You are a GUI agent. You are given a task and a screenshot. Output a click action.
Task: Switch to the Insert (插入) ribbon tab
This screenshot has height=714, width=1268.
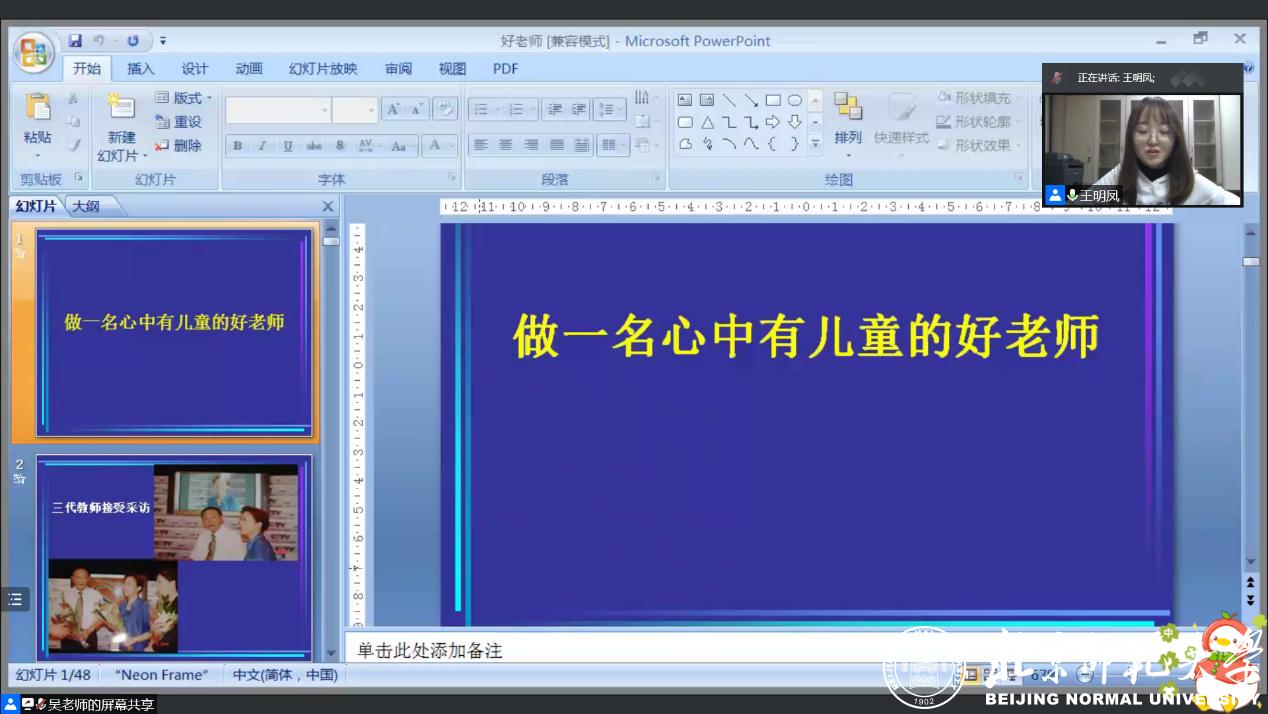[x=141, y=69]
